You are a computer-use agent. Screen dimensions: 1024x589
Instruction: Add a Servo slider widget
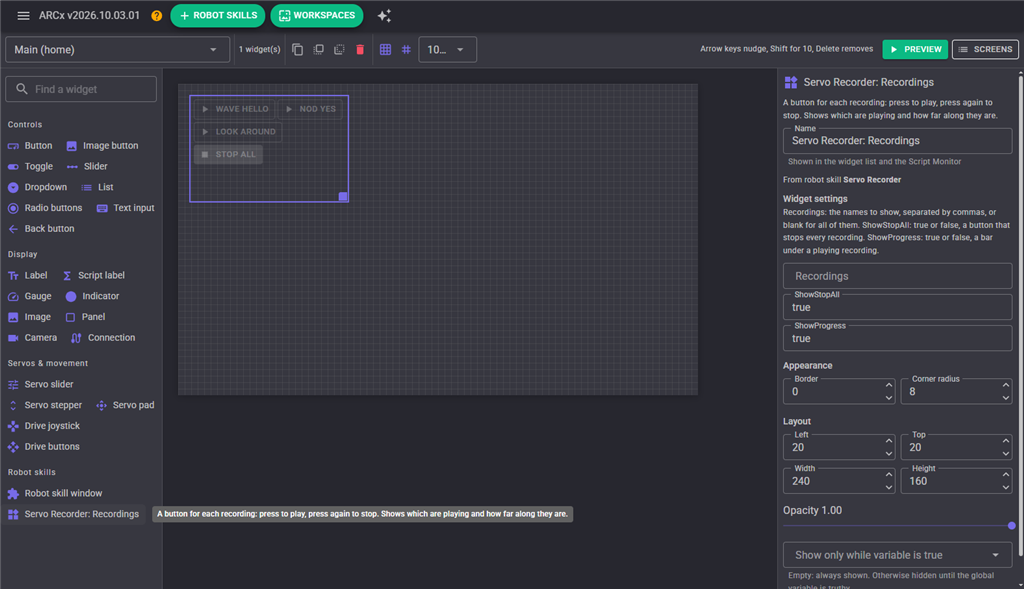coord(40,385)
